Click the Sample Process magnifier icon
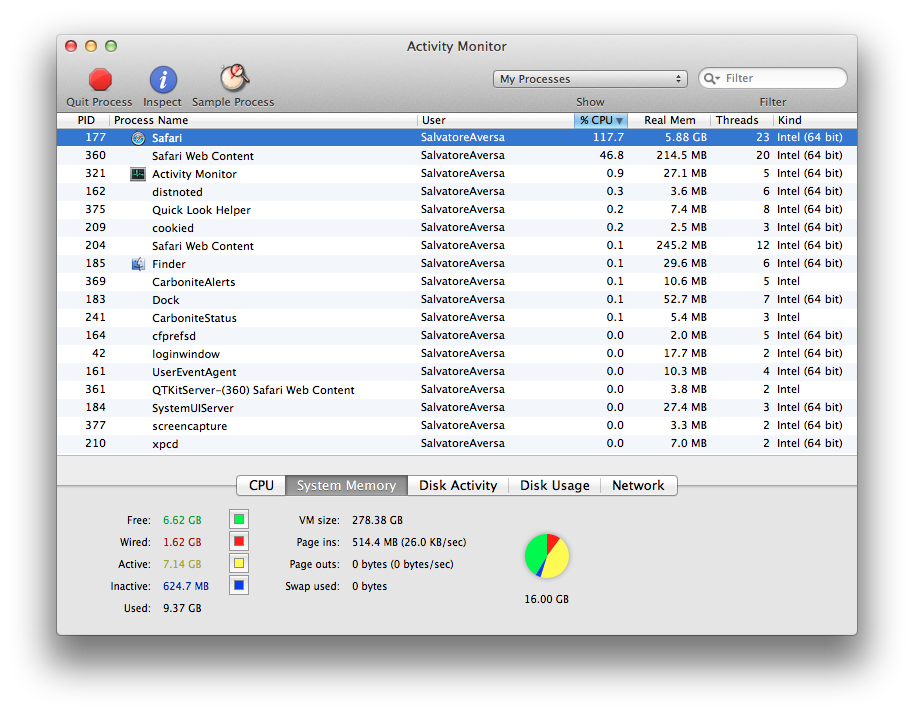 [234, 78]
